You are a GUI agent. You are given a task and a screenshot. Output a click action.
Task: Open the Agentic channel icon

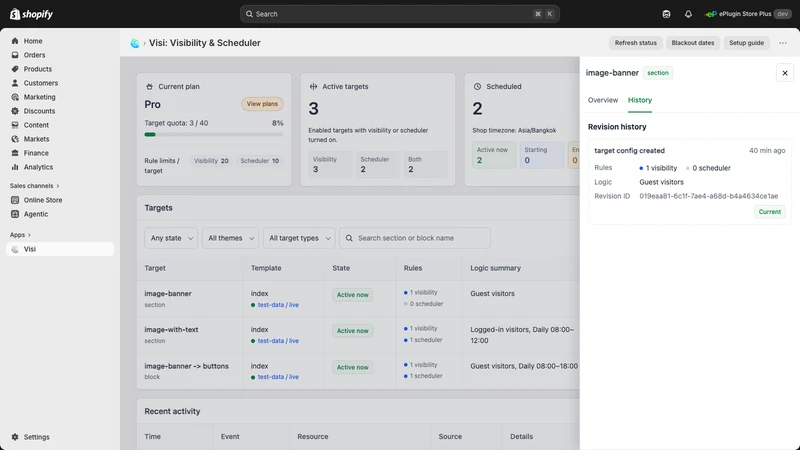pos(15,214)
